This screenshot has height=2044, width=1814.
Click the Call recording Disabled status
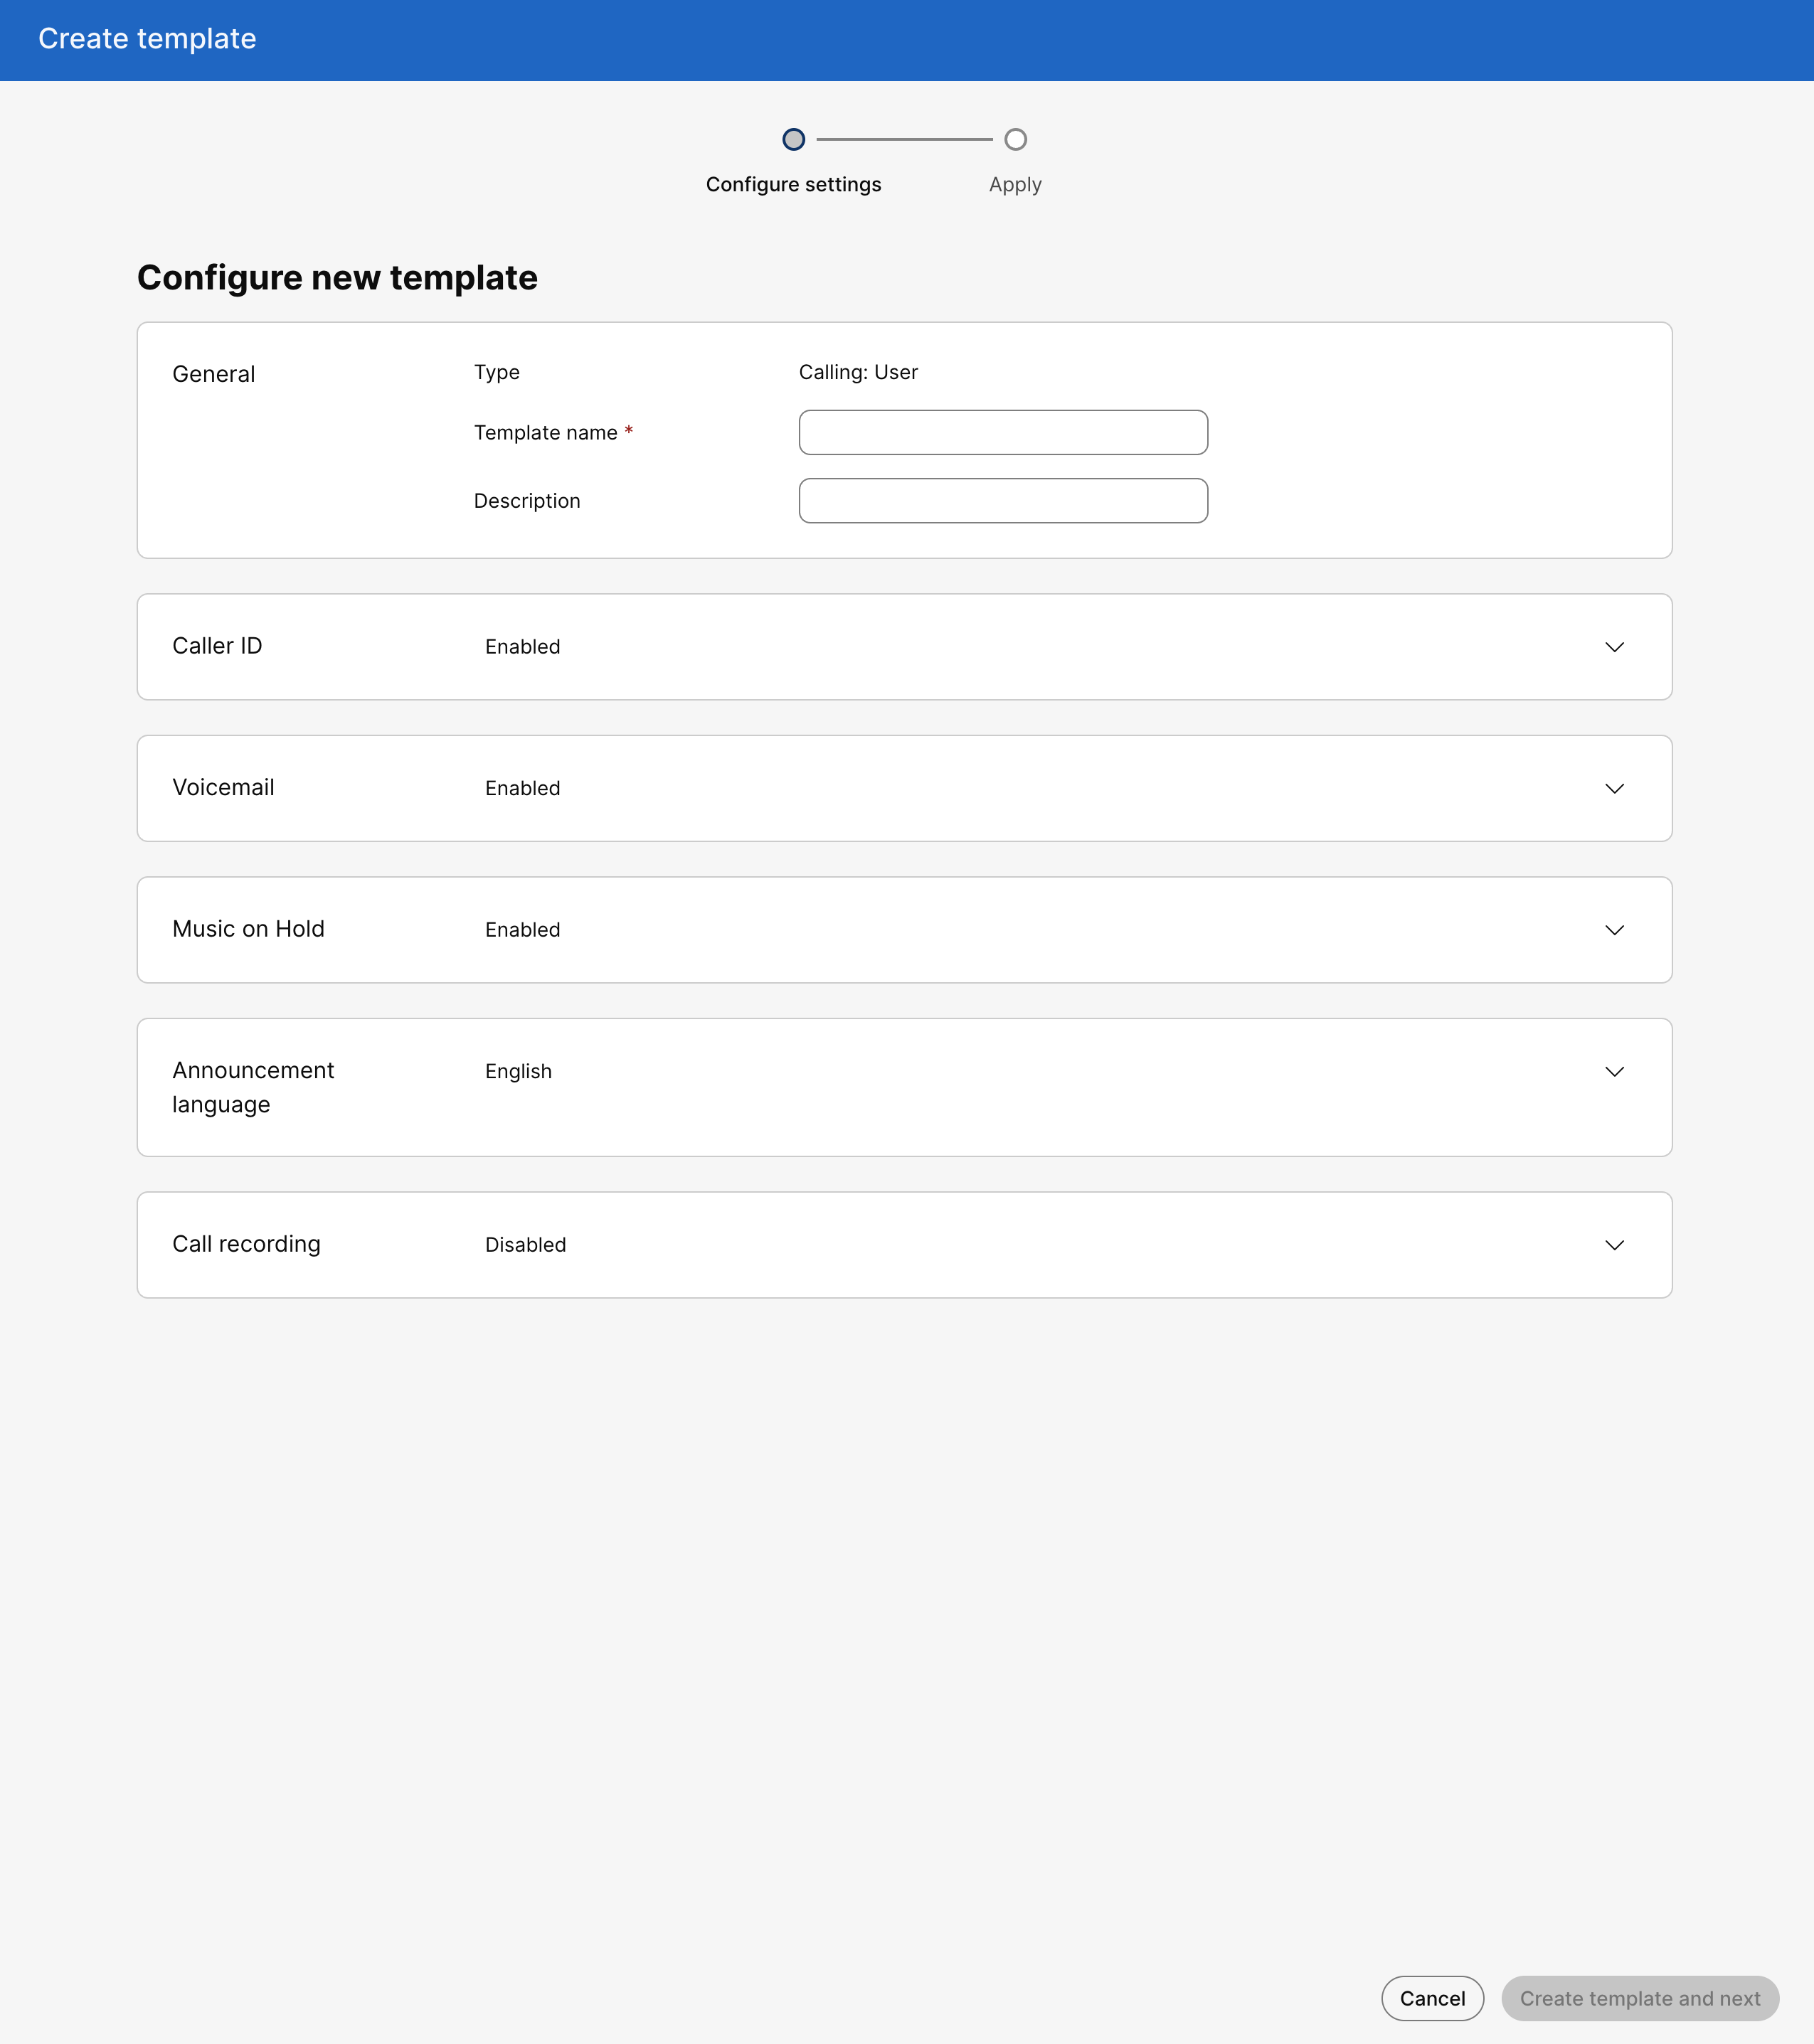[525, 1245]
